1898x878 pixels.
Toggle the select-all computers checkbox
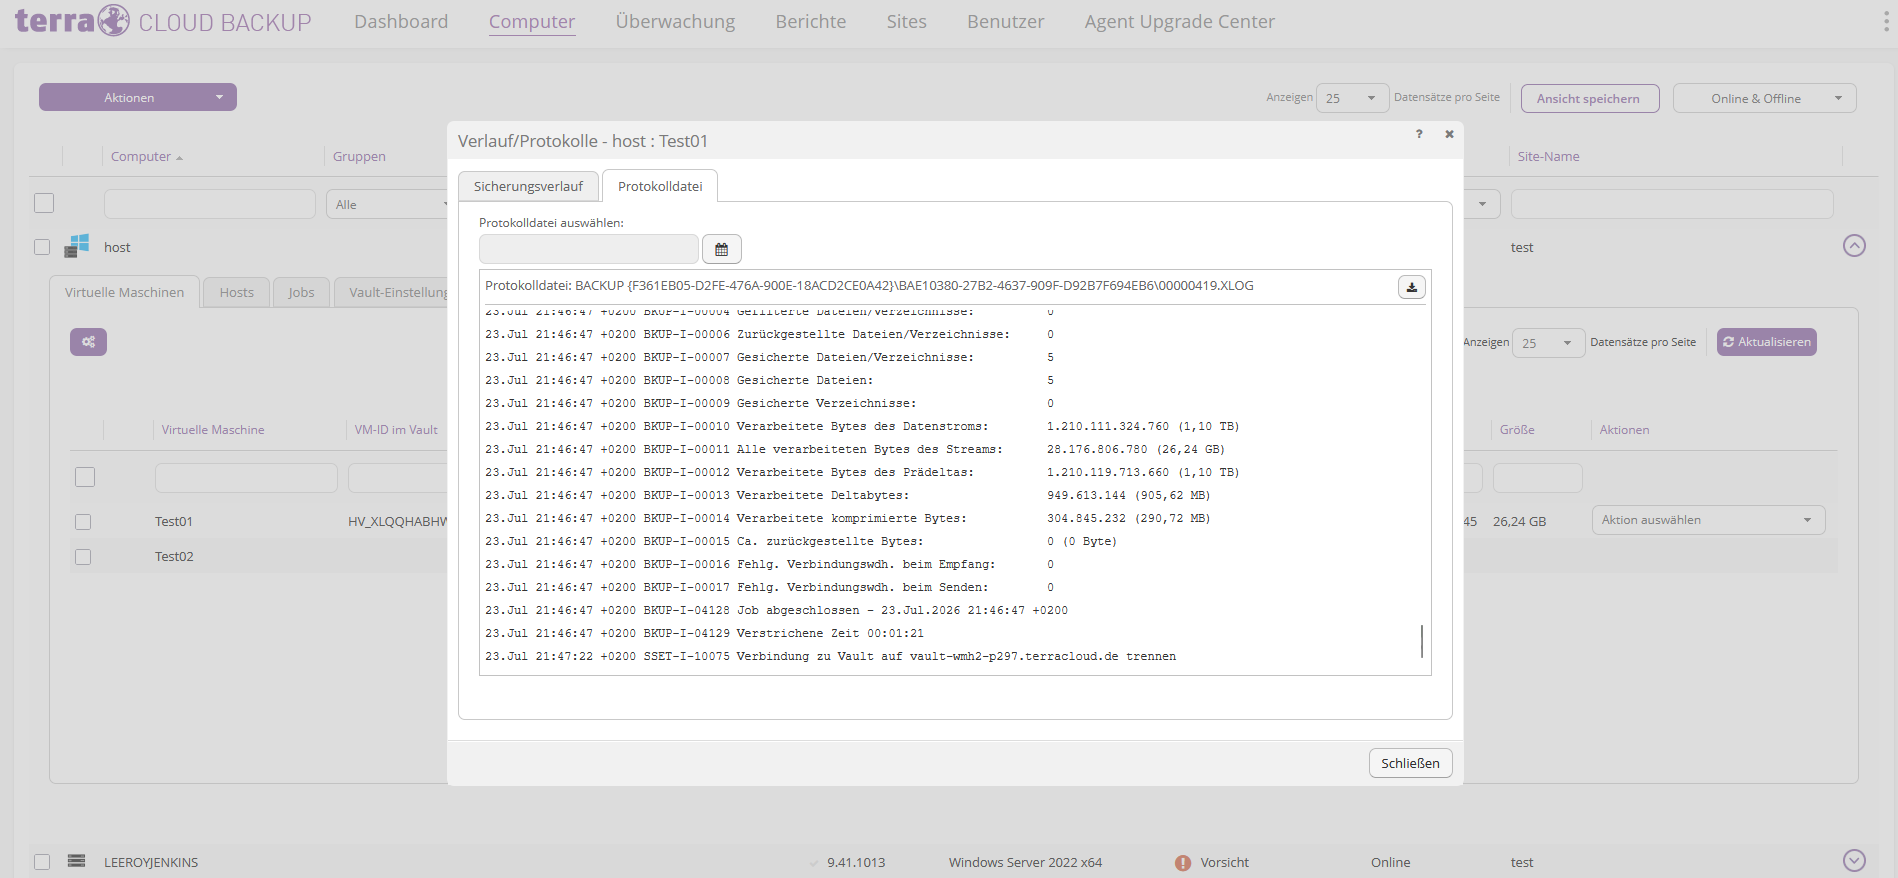[x=44, y=203]
